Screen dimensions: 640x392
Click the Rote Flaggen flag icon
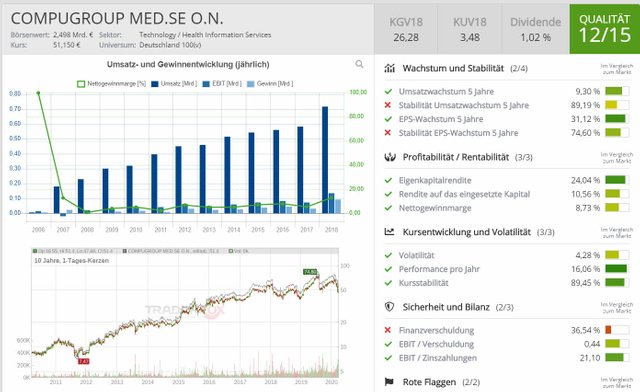(x=389, y=382)
